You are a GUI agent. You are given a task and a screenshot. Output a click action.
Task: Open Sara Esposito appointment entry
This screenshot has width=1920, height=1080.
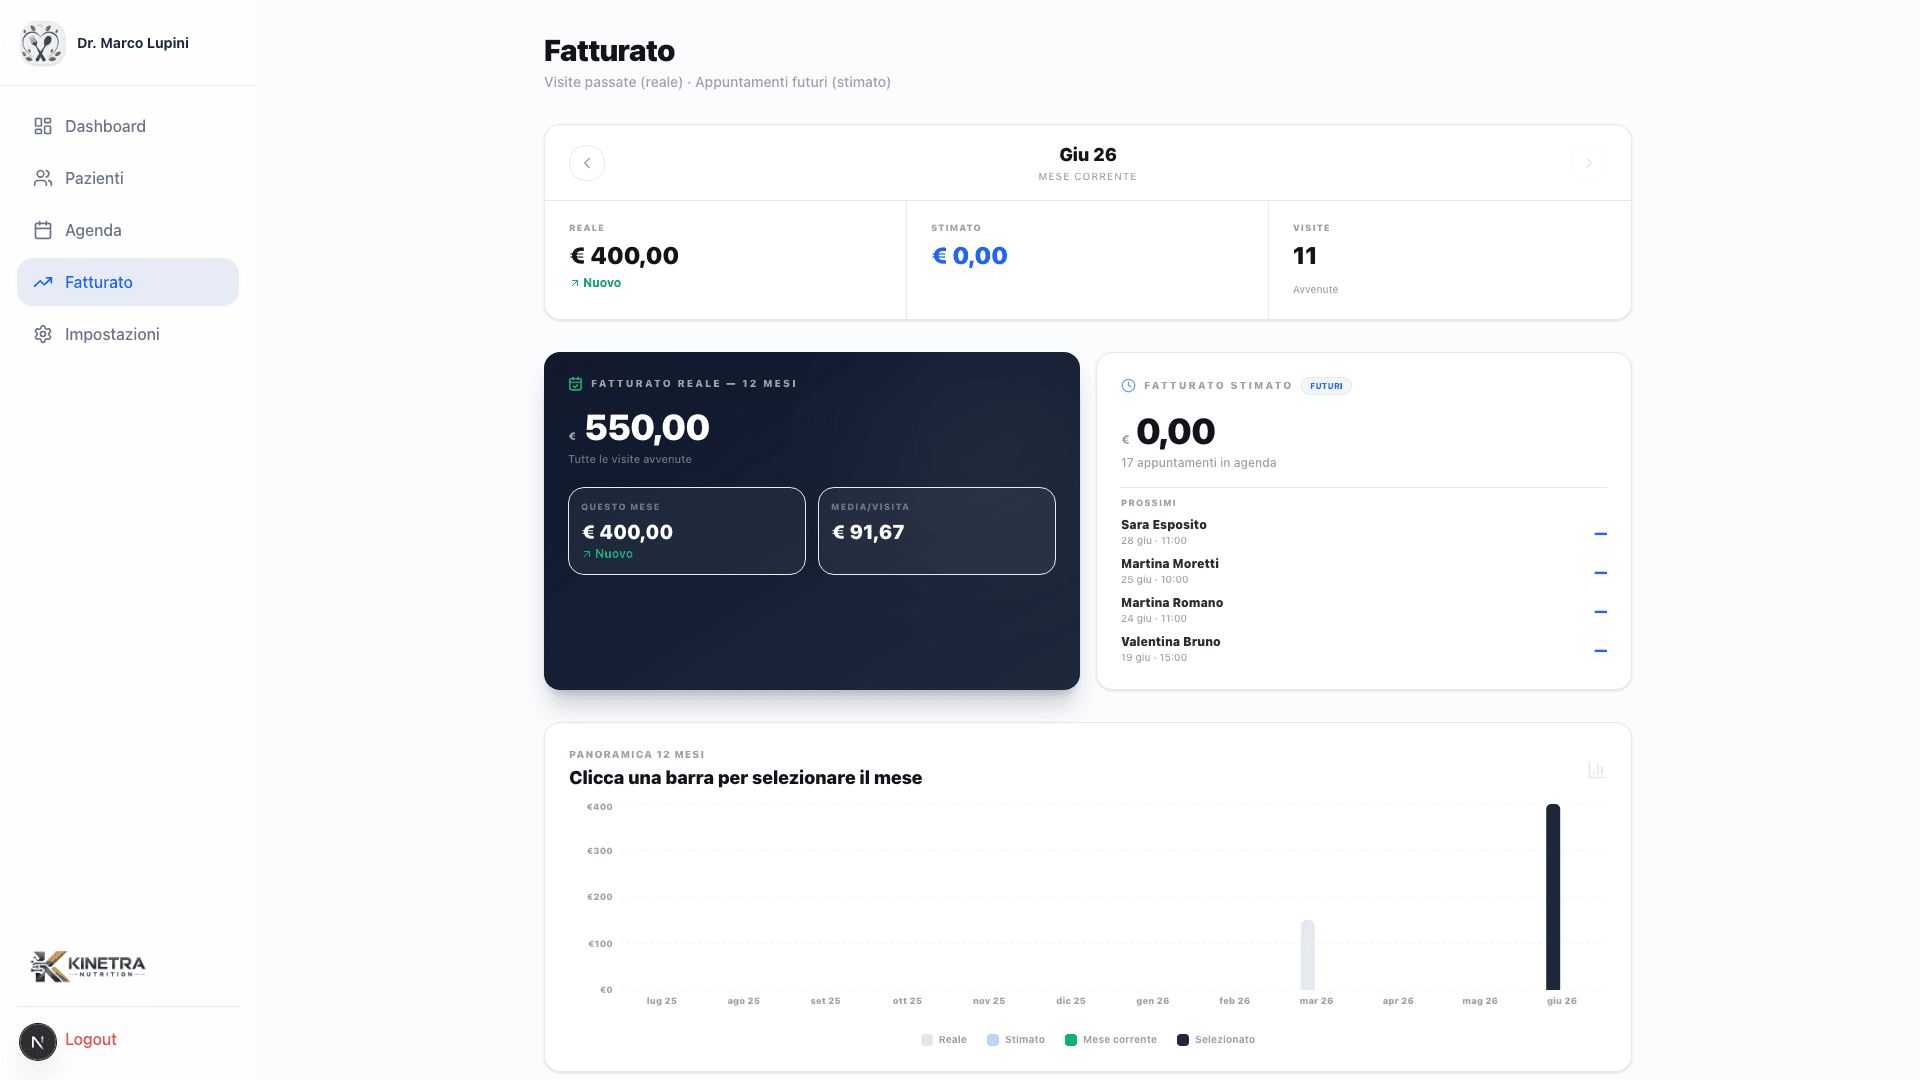[1363, 532]
